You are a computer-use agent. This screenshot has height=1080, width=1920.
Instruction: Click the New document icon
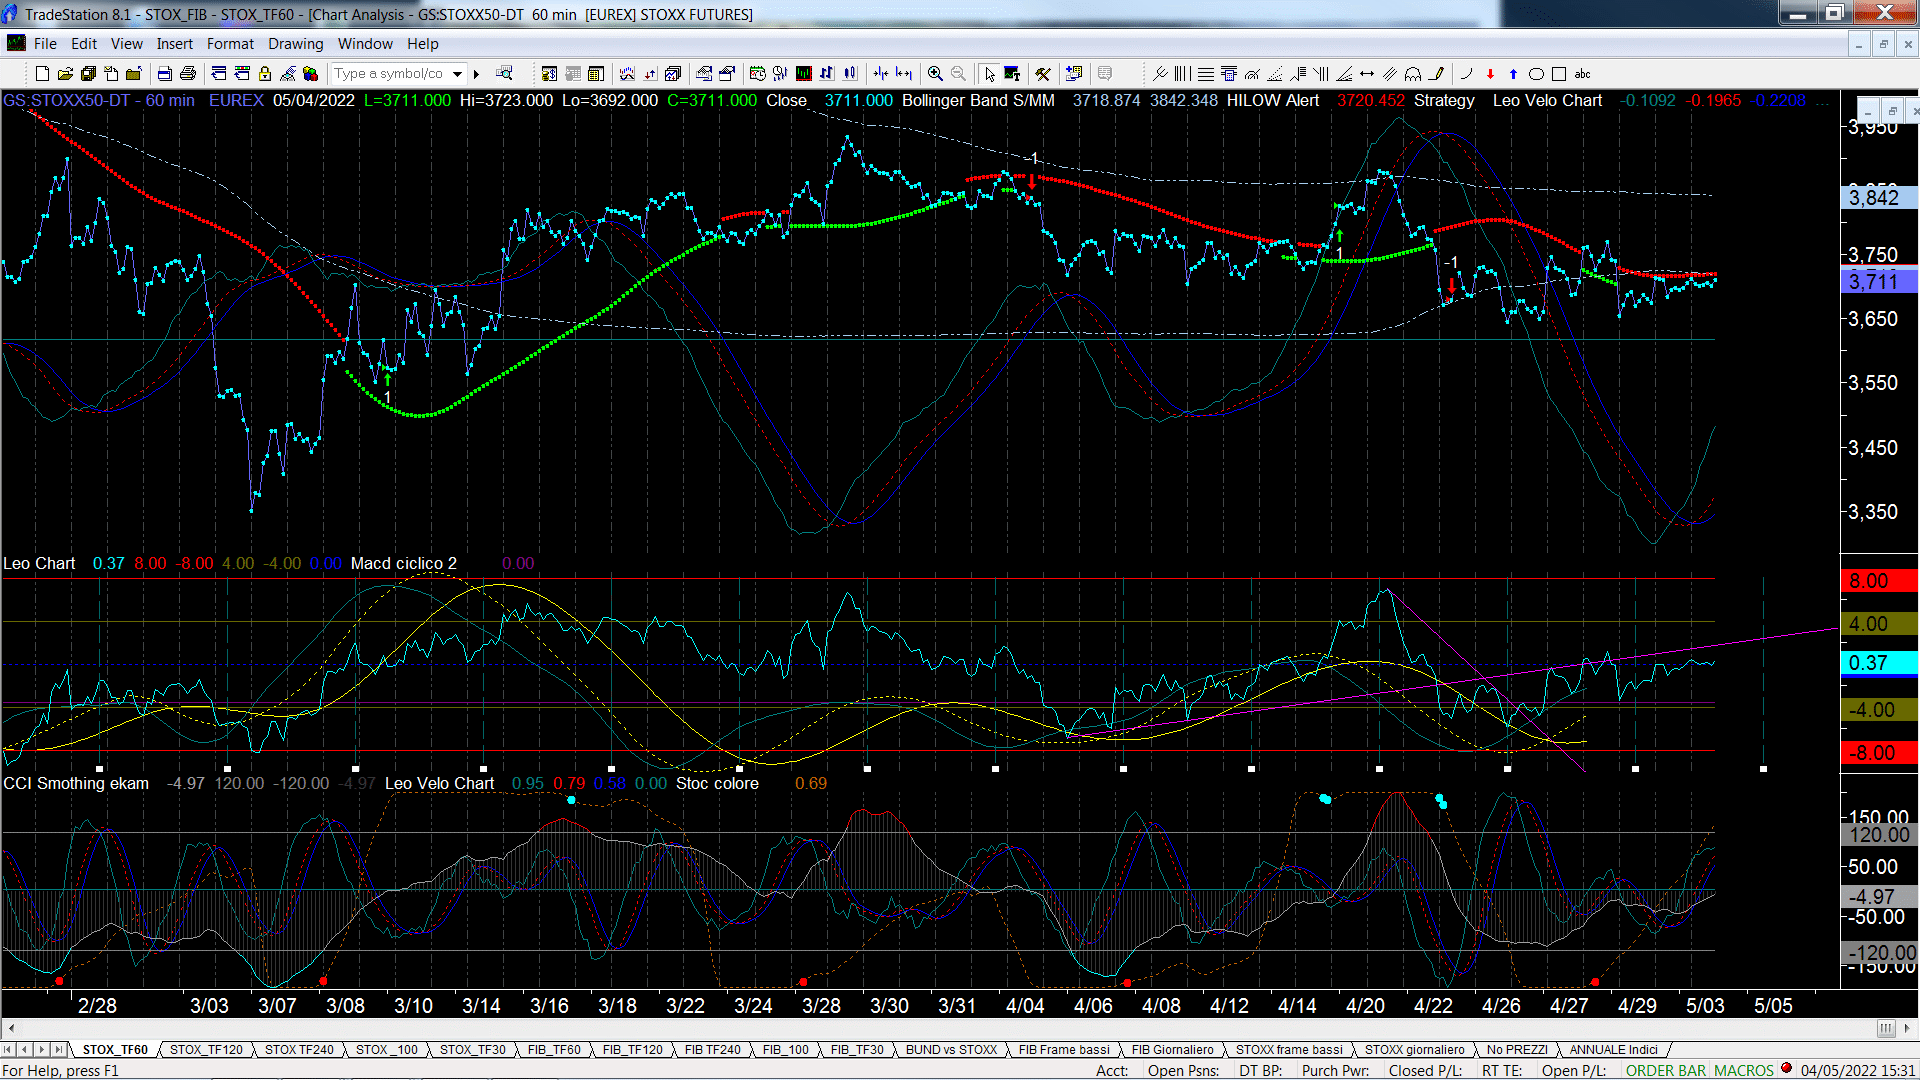point(42,73)
